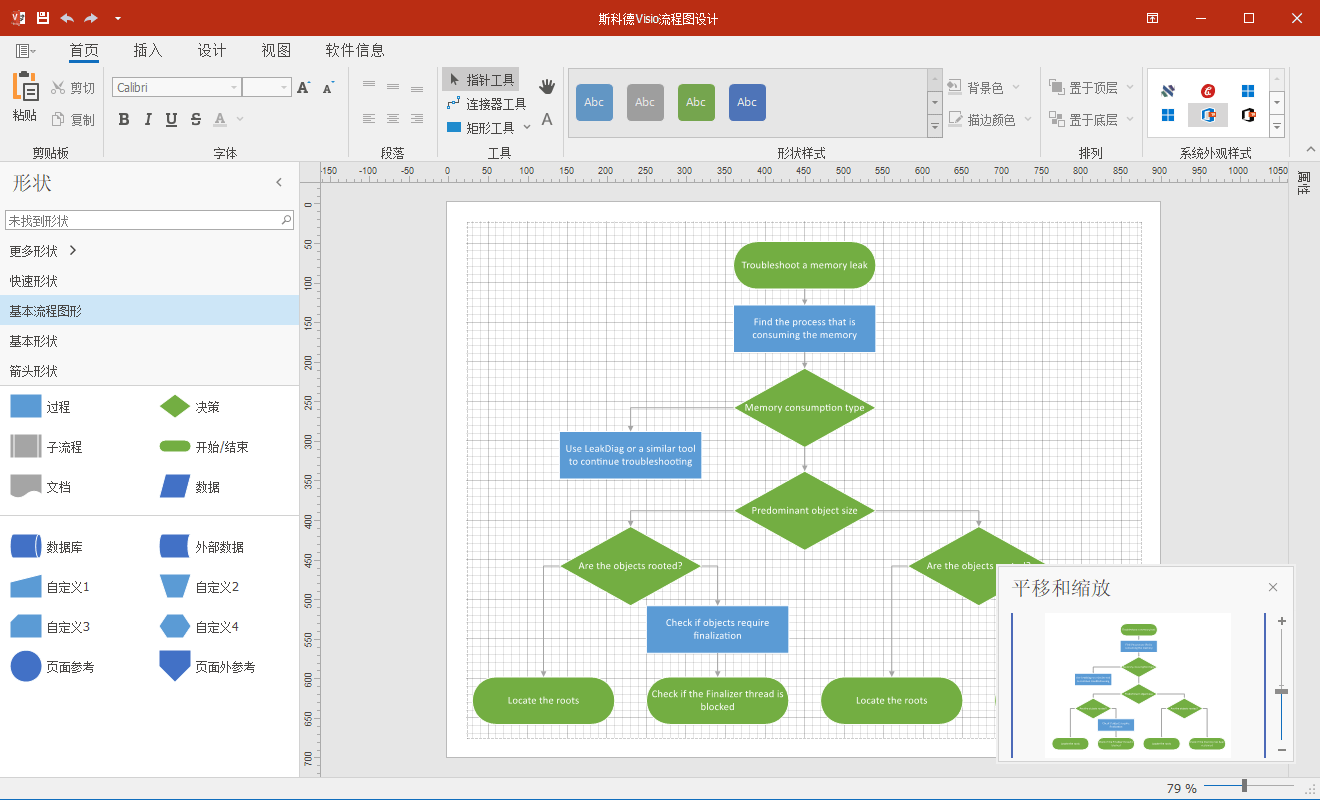
Task: Toggle Underline formatting
Action: [172, 120]
